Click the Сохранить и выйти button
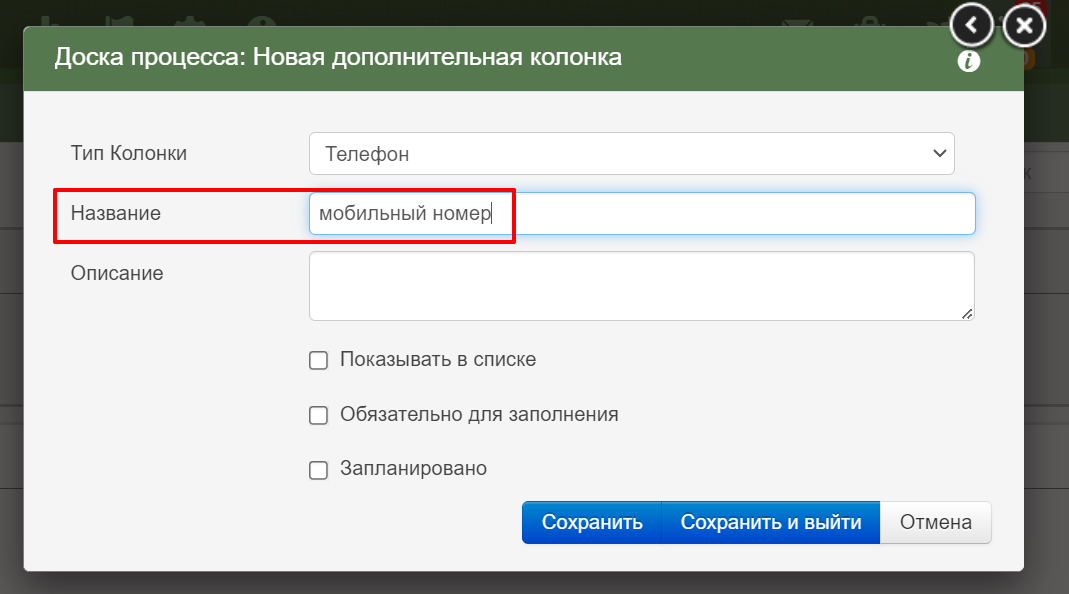1069x594 pixels. point(771,522)
